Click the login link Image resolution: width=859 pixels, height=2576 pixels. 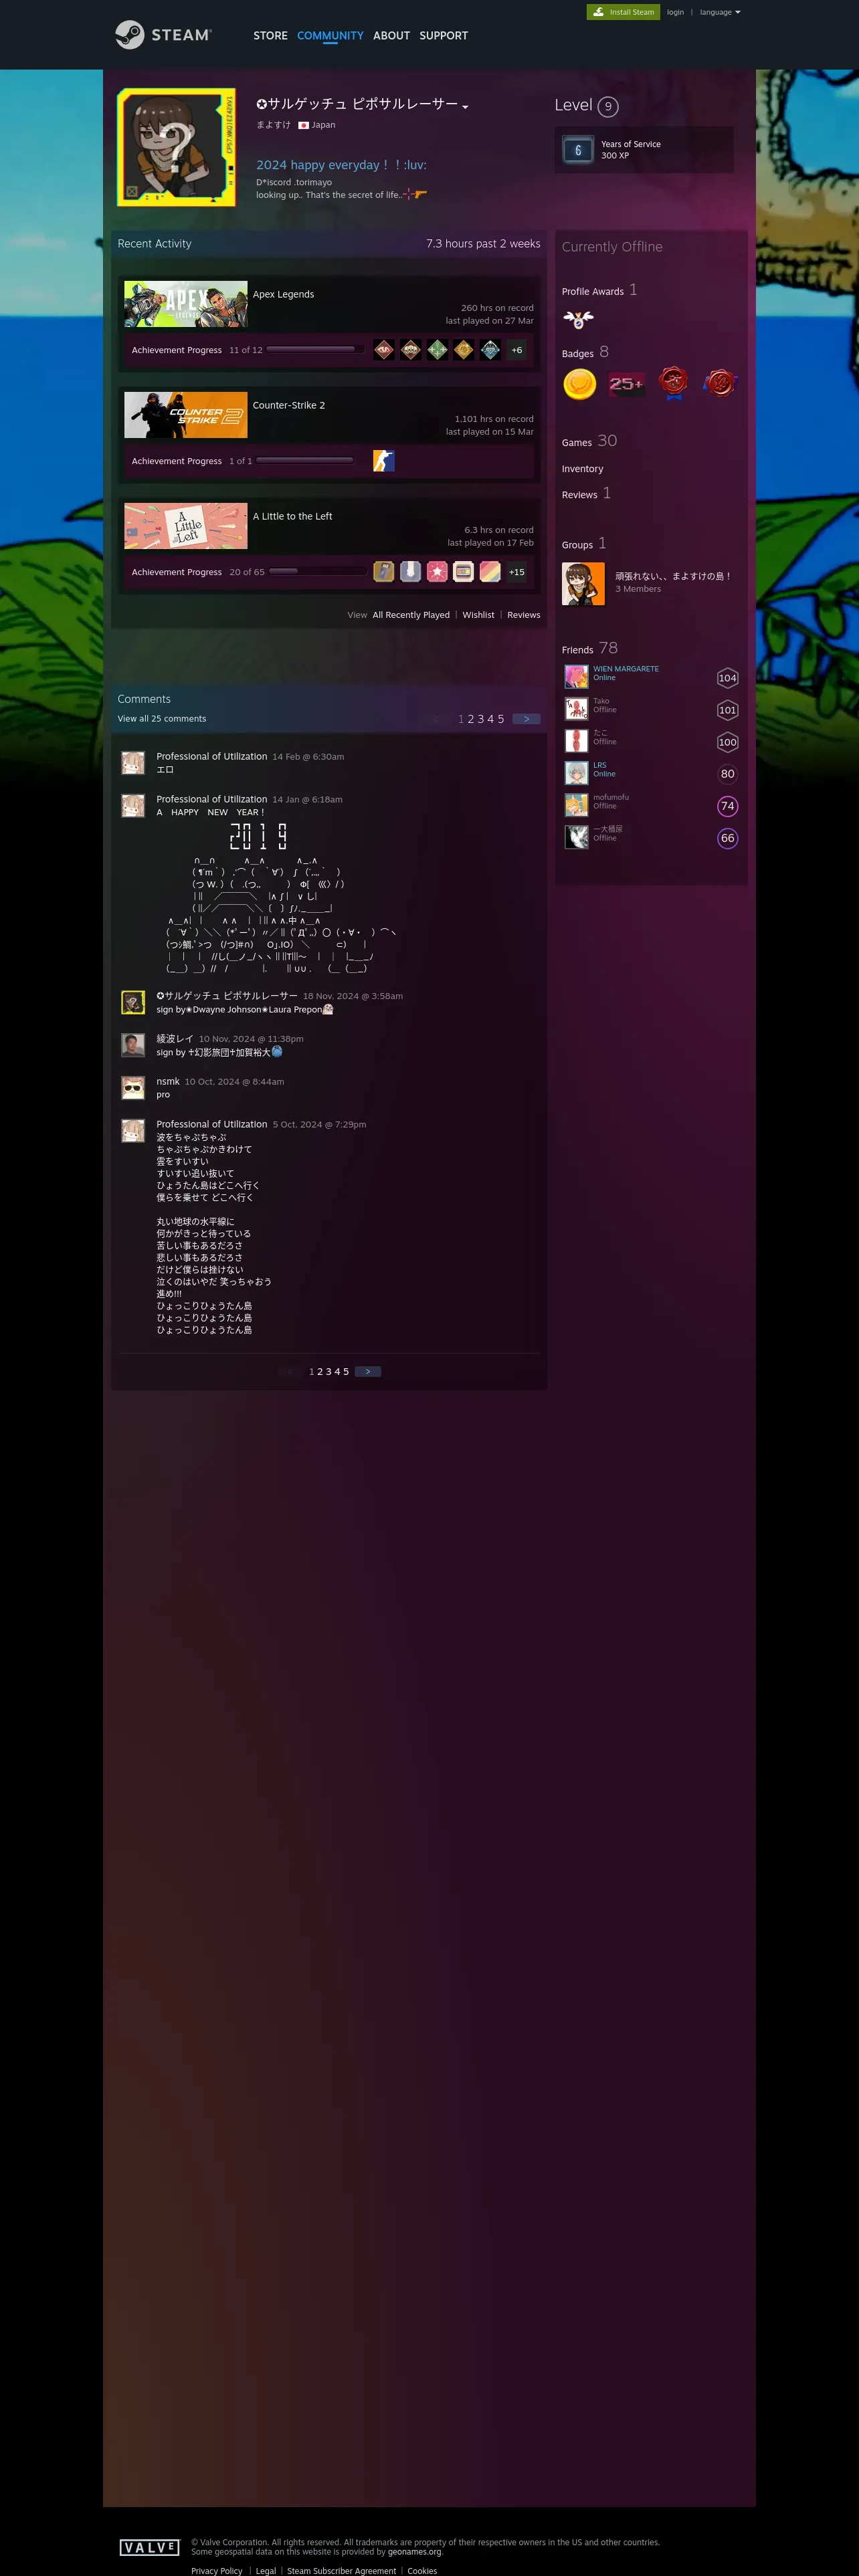coord(676,12)
